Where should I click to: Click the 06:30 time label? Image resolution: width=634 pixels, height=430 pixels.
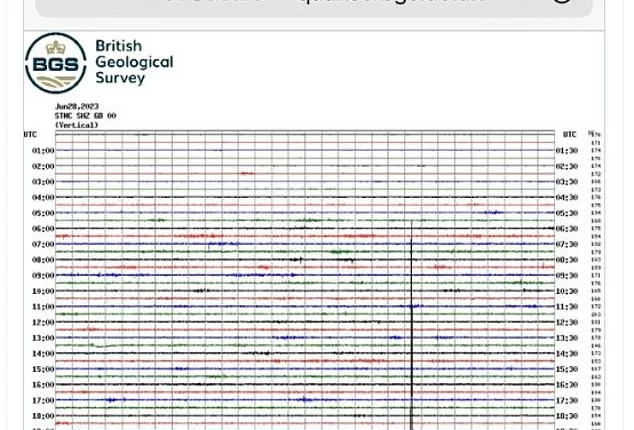(x=567, y=229)
